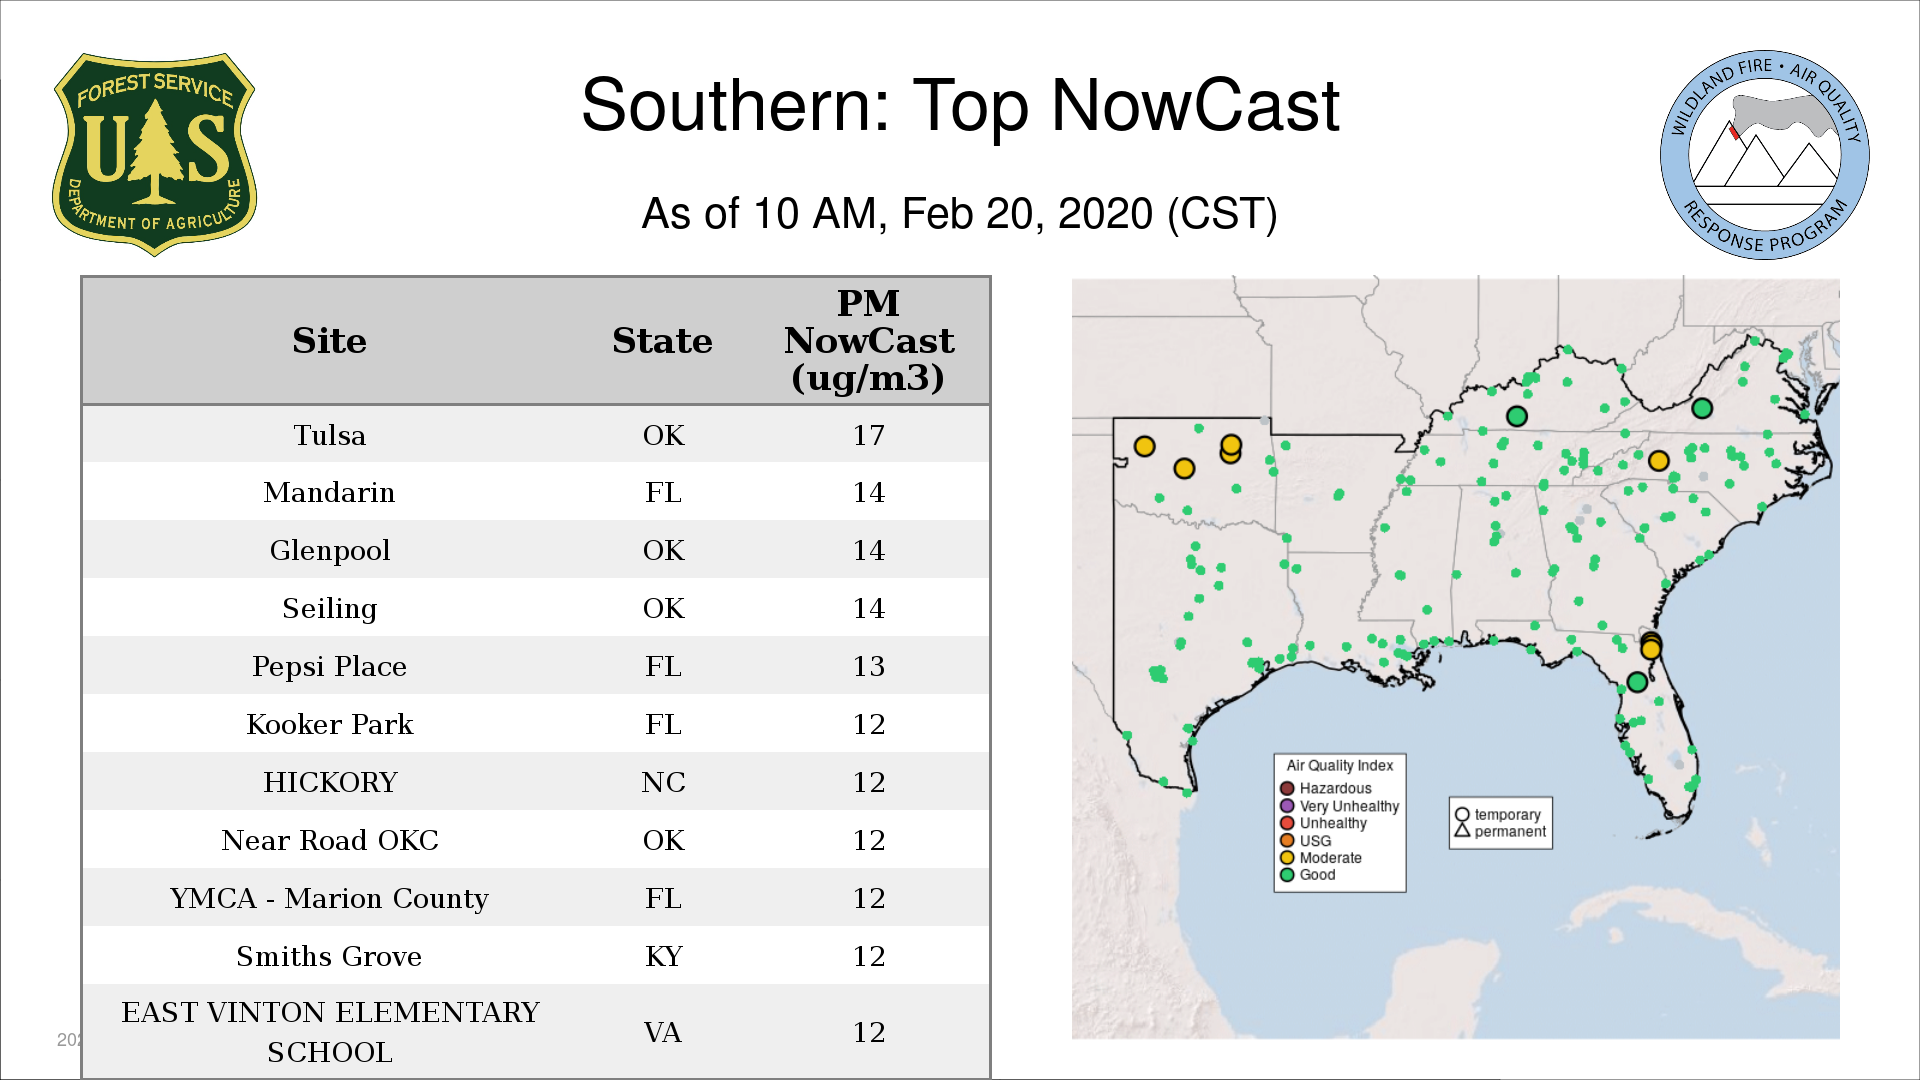This screenshot has height=1080, width=1920.
Task: Click the large green marker in Virginia
Action: click(x=1702, y=408)
